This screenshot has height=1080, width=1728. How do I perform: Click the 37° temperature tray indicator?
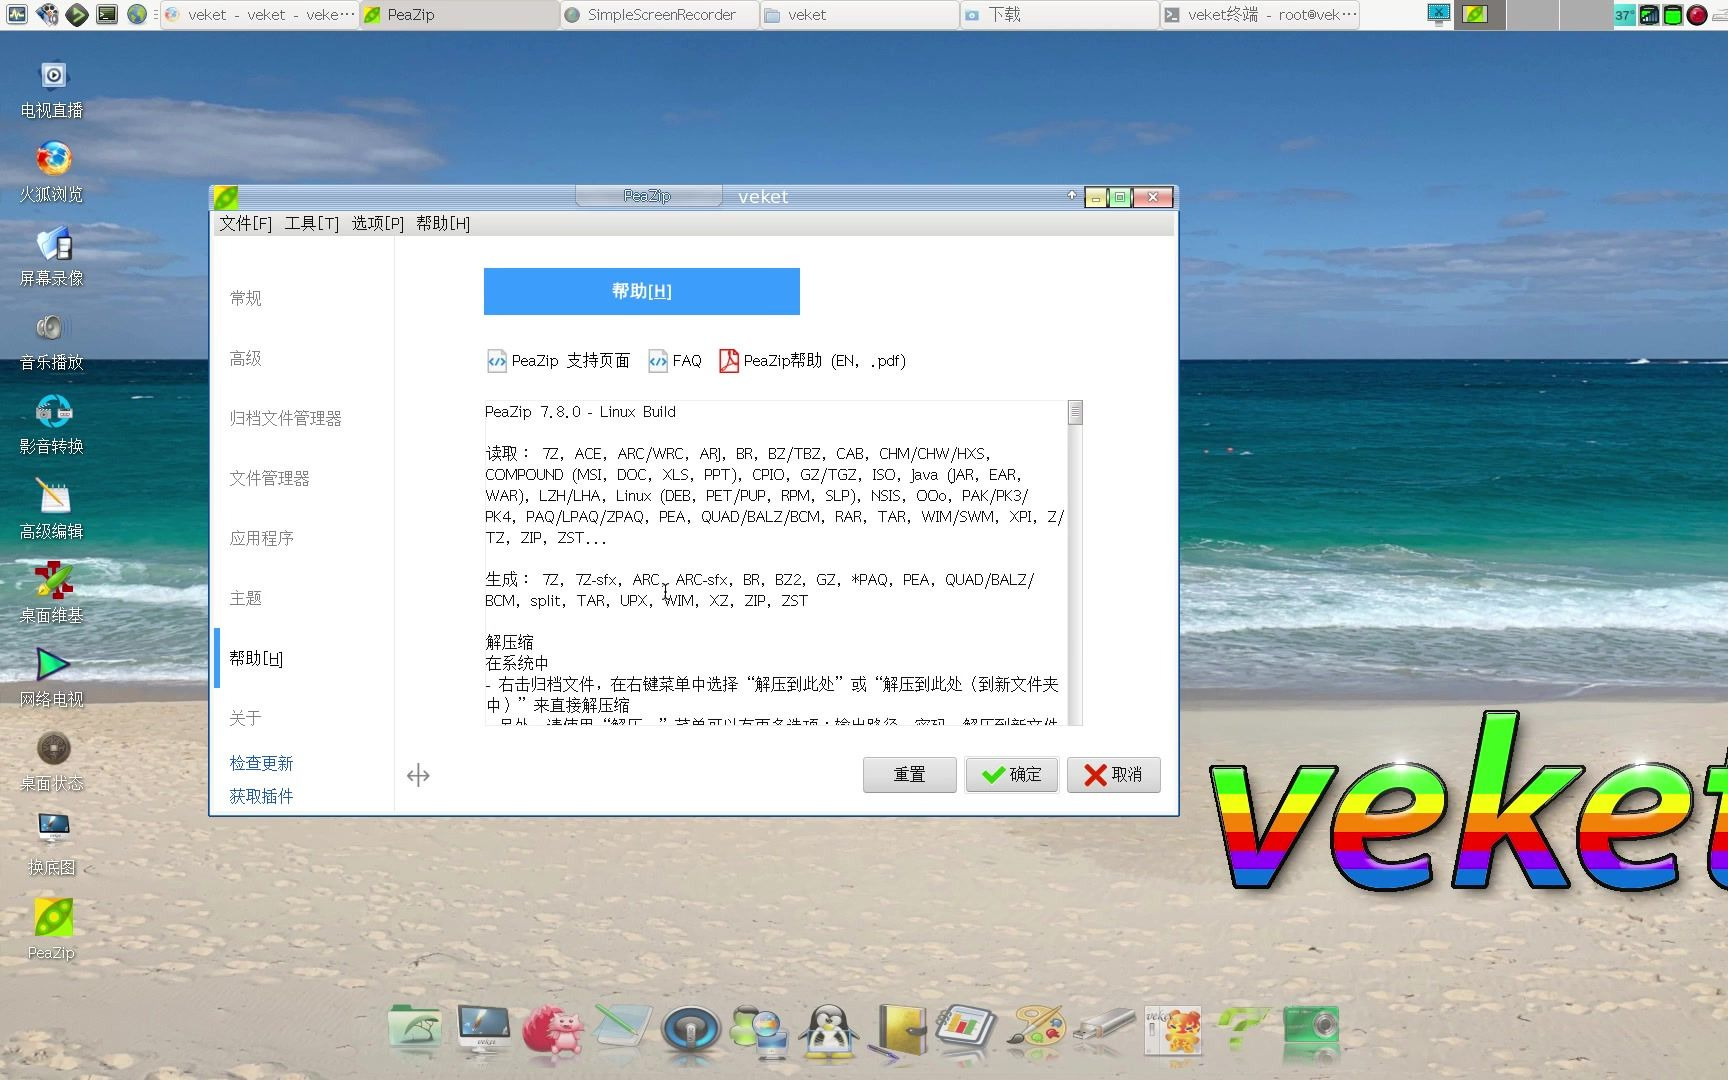click(x=1624, y=15)
